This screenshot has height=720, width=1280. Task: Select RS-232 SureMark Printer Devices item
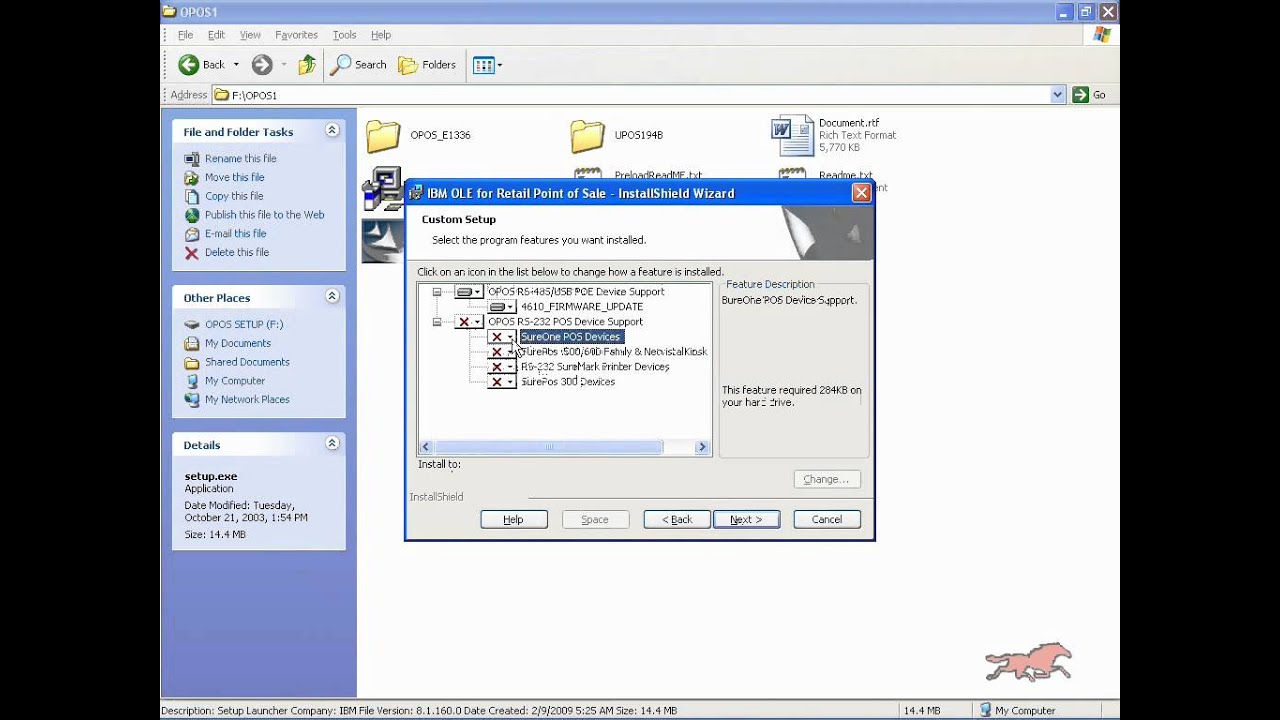[595, 367]
